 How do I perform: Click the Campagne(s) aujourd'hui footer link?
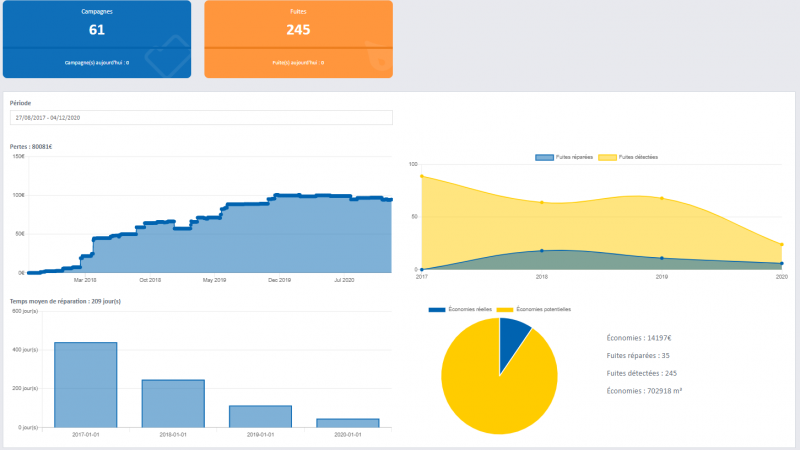tap(97, 62)
